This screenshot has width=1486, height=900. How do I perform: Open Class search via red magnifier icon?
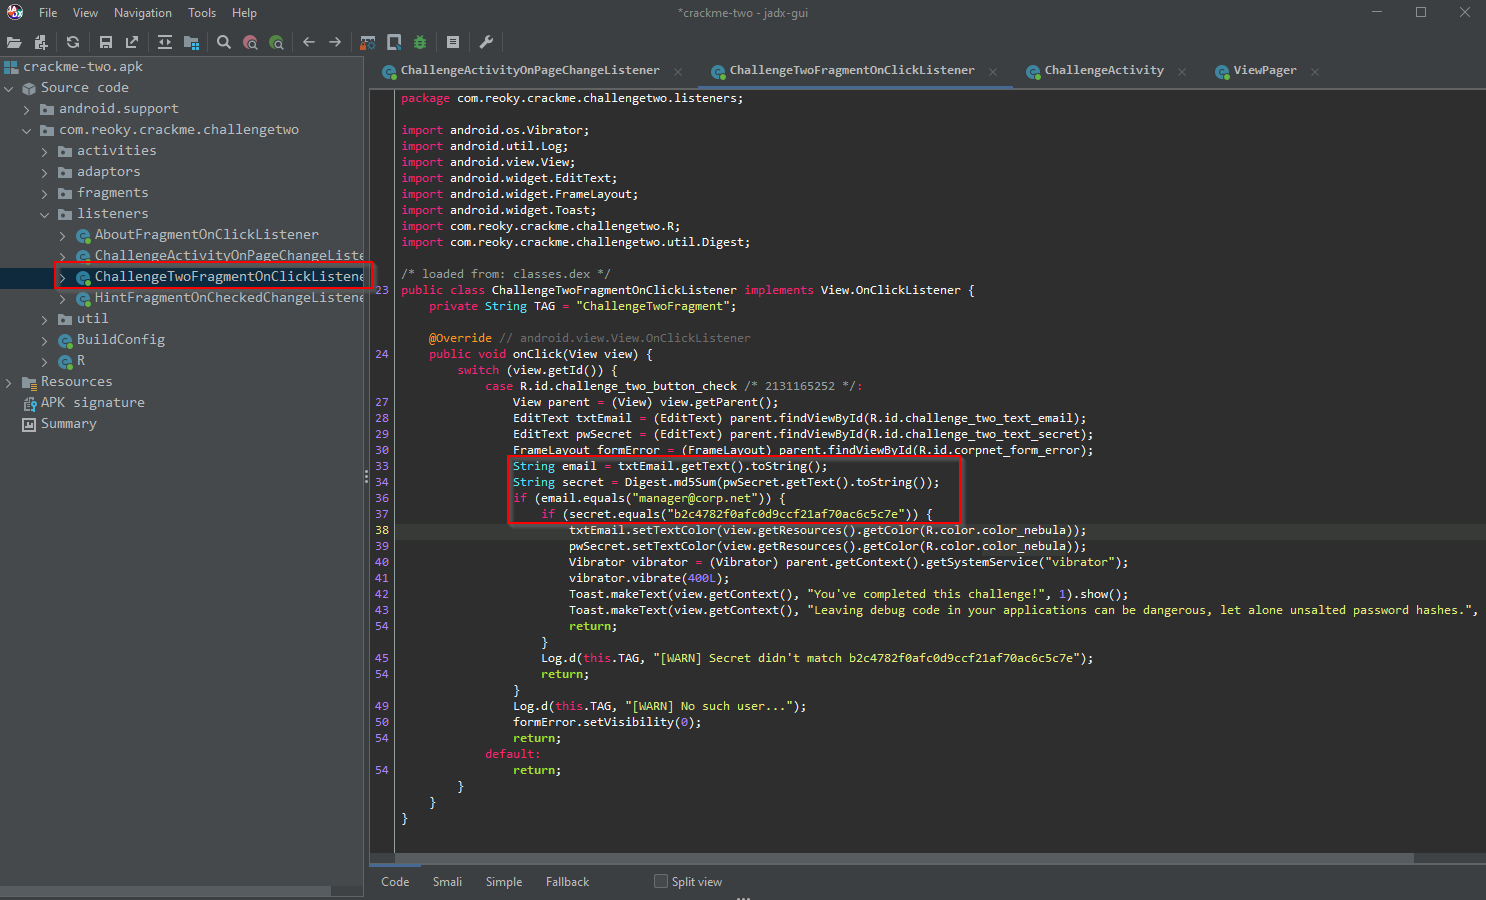point(250,42)
